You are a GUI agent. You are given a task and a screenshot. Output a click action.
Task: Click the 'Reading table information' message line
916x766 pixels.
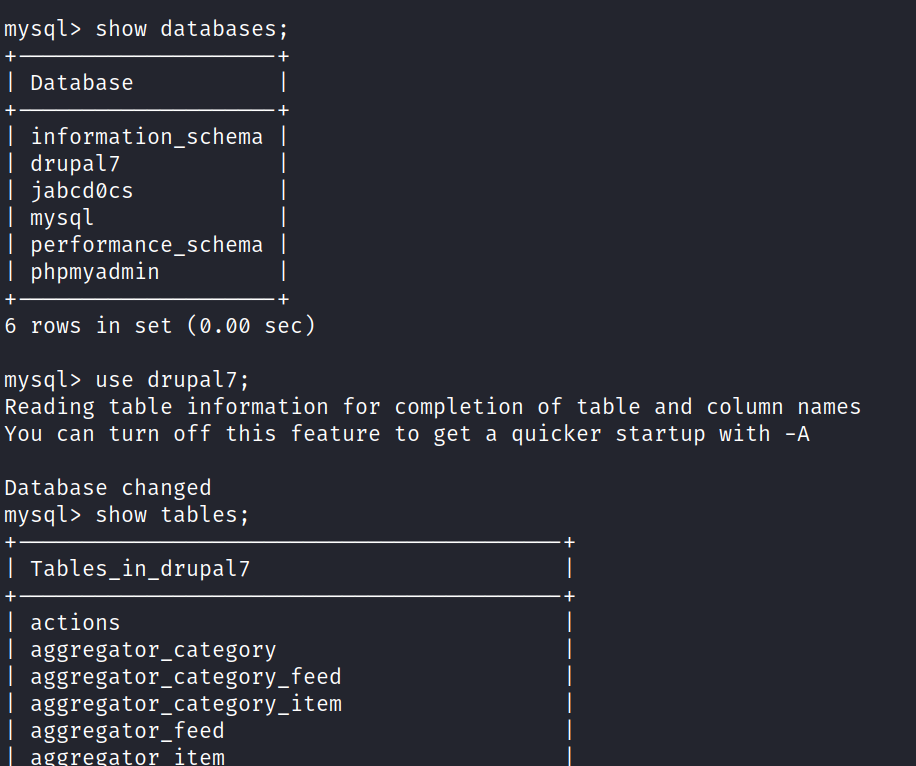[432, 407]
